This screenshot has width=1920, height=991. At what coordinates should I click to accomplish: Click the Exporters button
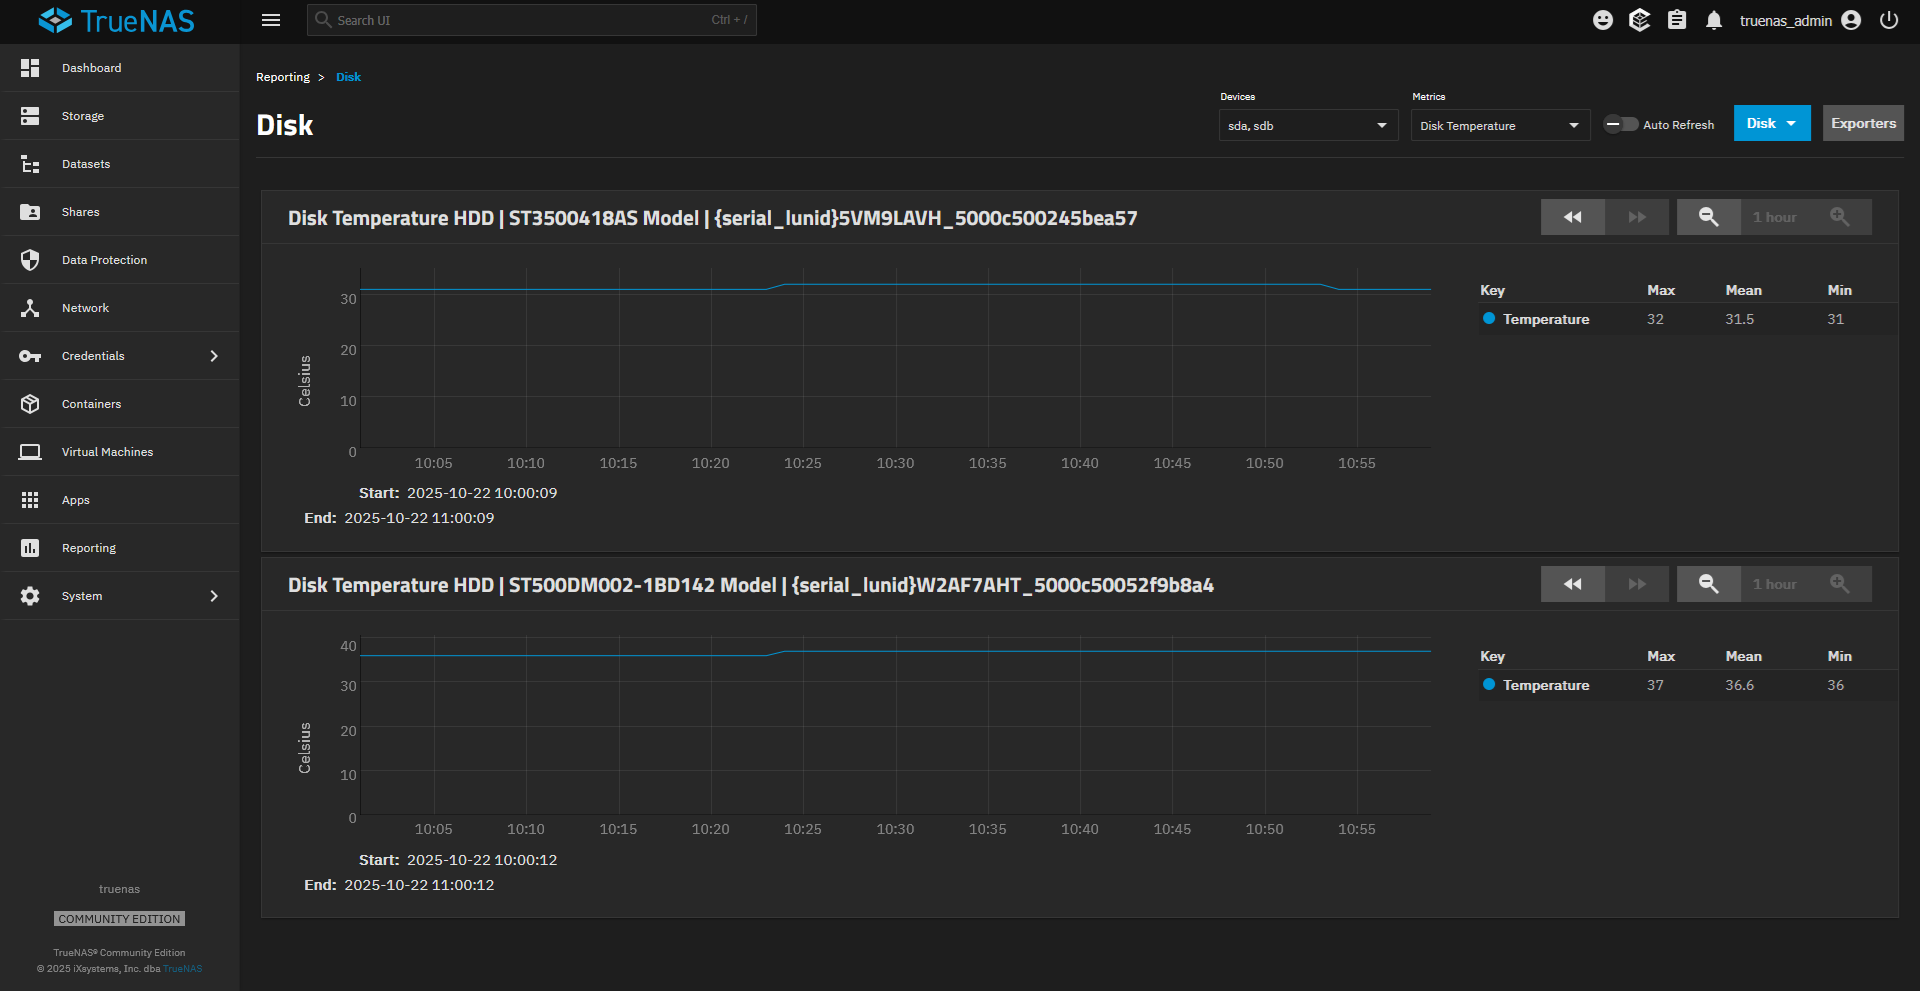1862,124
